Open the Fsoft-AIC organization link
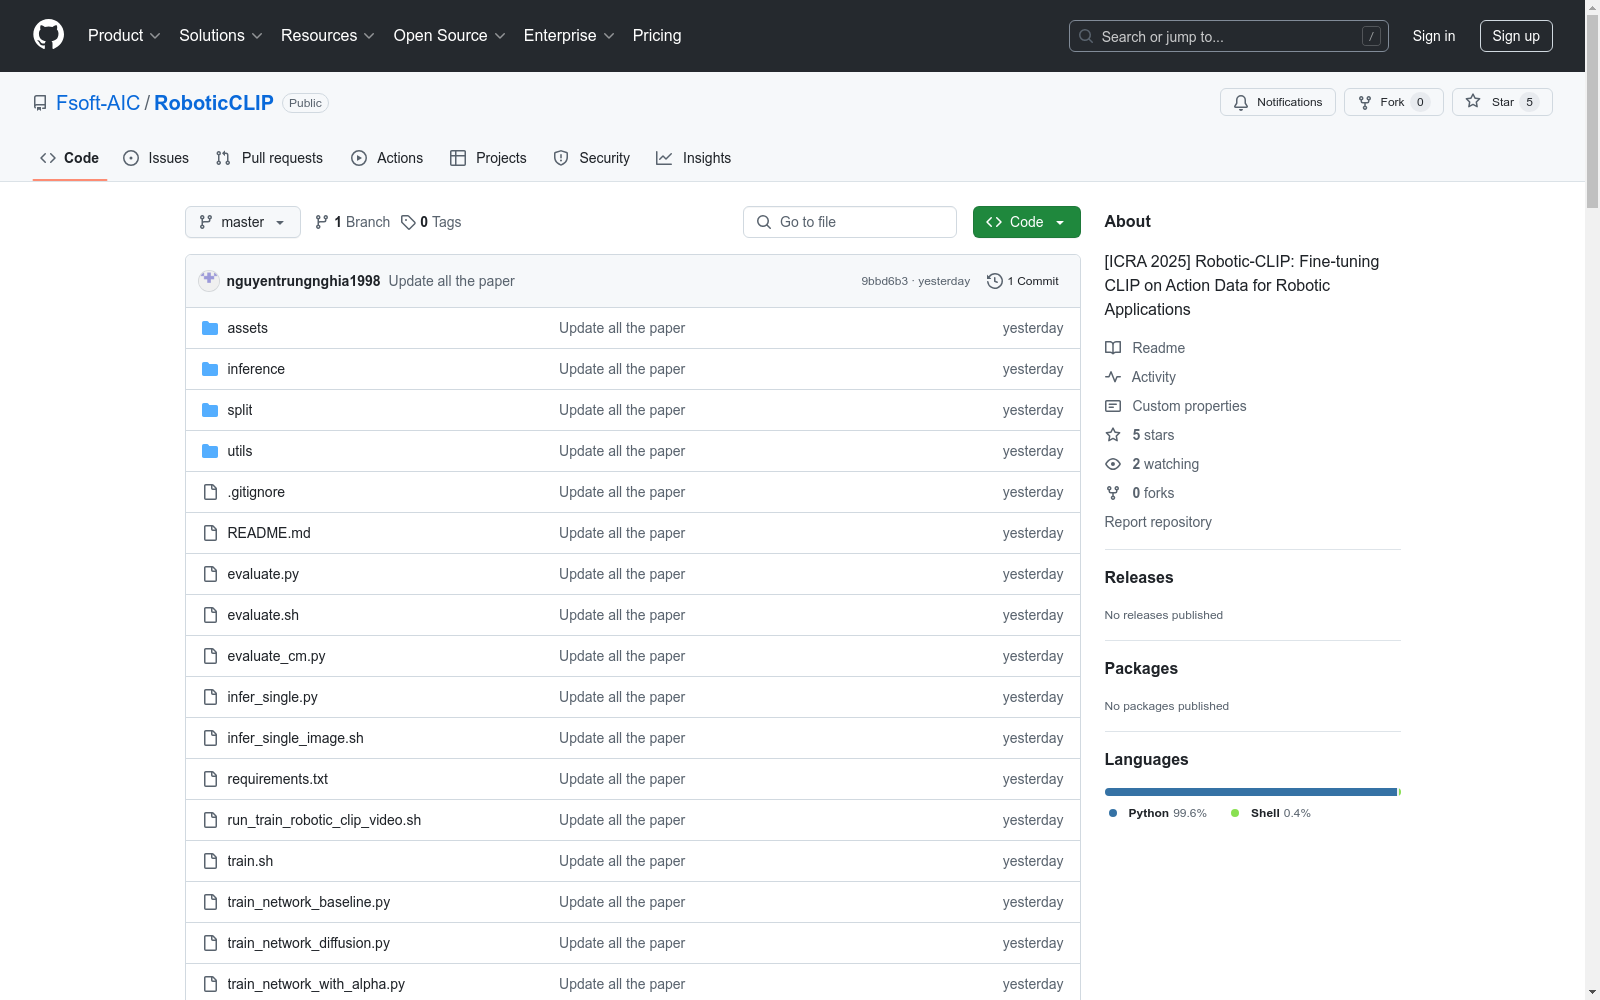 pos(98,103)
